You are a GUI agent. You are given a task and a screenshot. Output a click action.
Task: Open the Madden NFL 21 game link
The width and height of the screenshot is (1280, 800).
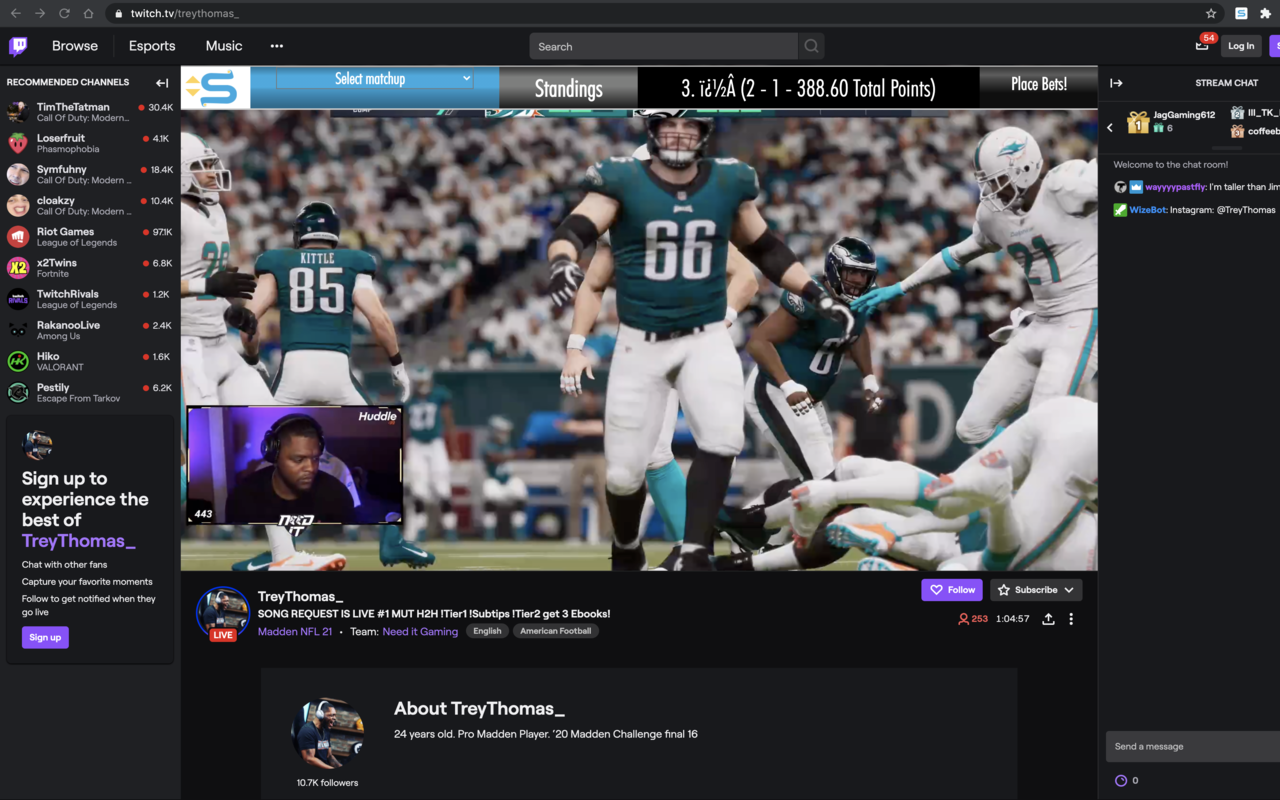pos(295,631)
